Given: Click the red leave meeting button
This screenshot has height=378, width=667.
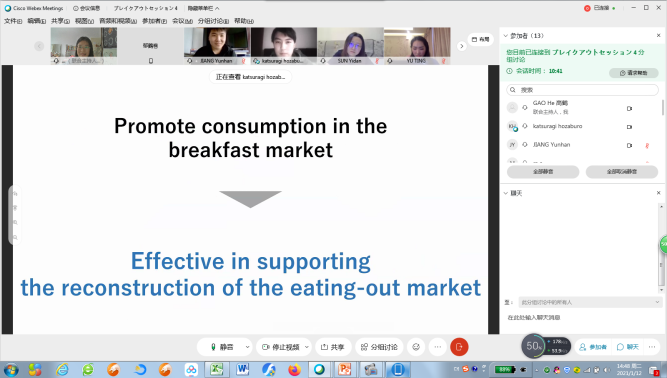Looking at the screenshot, I should 459,347.
